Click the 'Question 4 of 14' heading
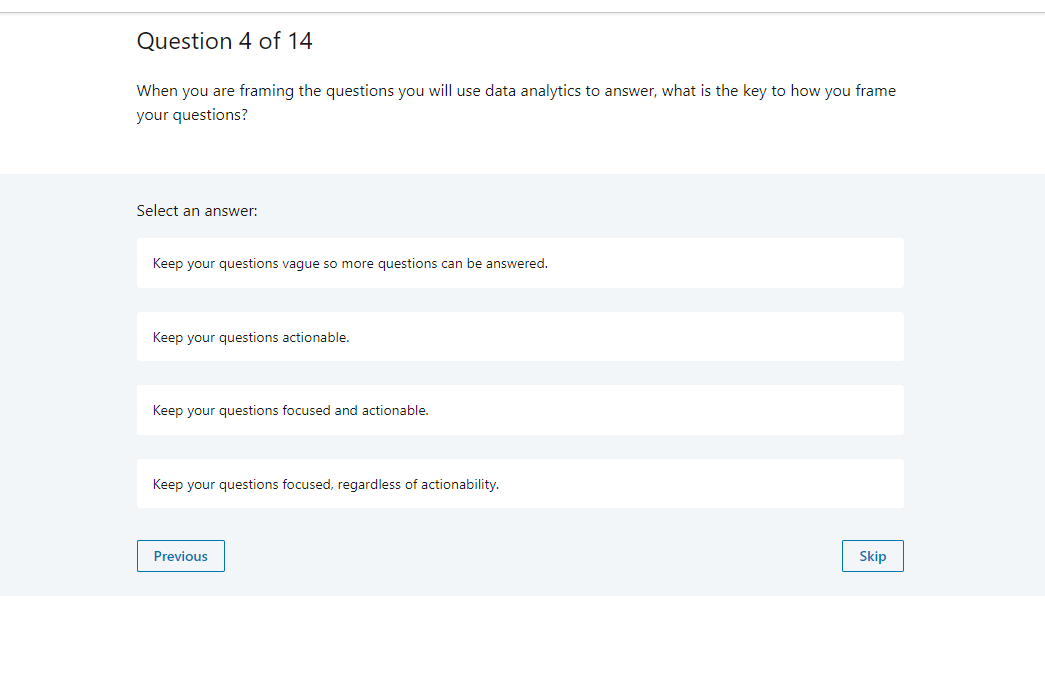This screenshot has width=1045, height=700. tap(225, 41)
